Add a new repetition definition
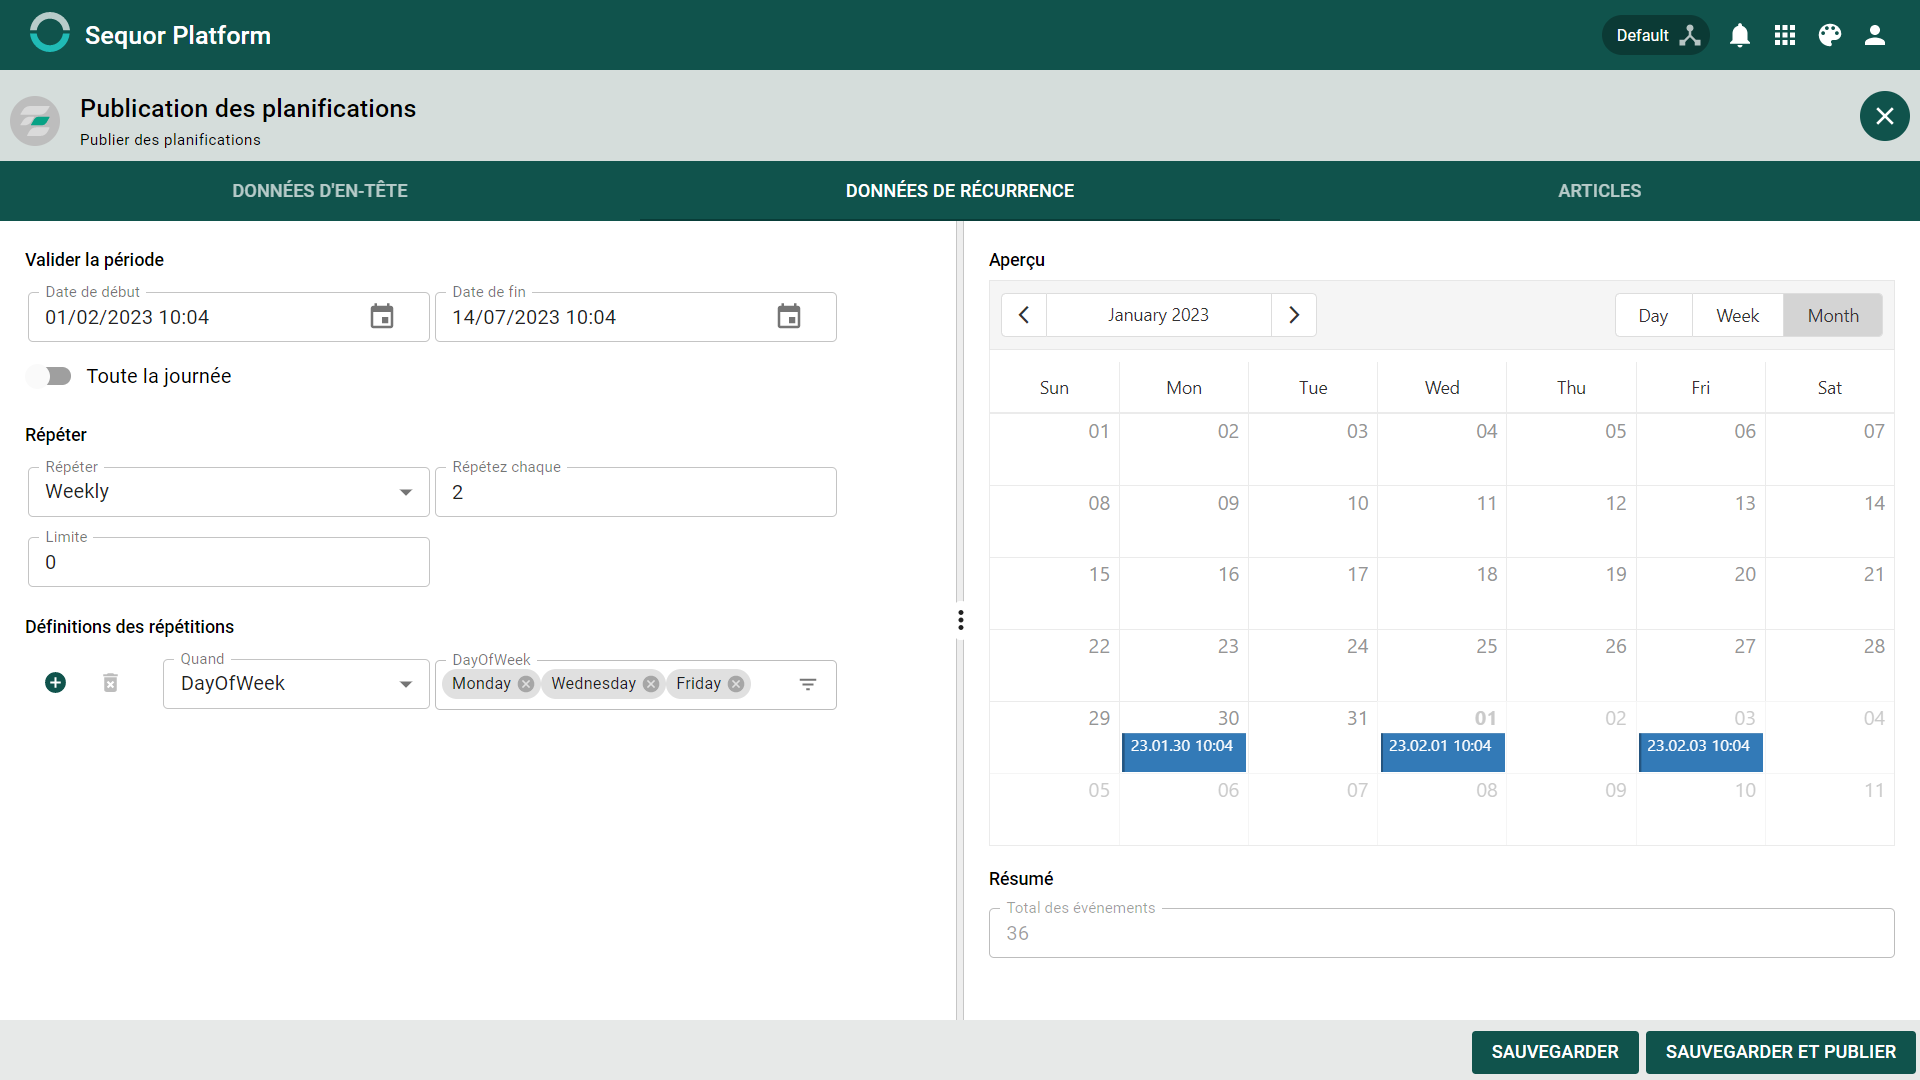This screenshot has width=1920, height=1080. tap(56, 683)
